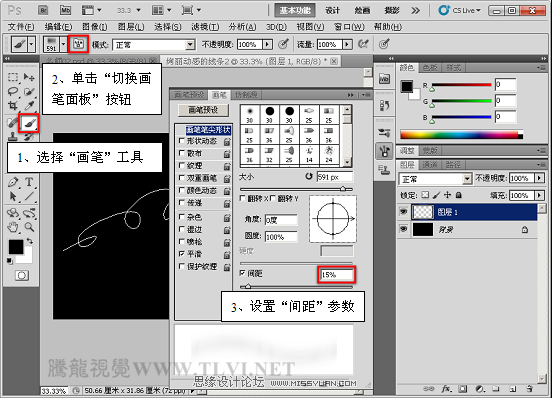
Task: Select 基本功能 workspace button
Action: point(295,11)
